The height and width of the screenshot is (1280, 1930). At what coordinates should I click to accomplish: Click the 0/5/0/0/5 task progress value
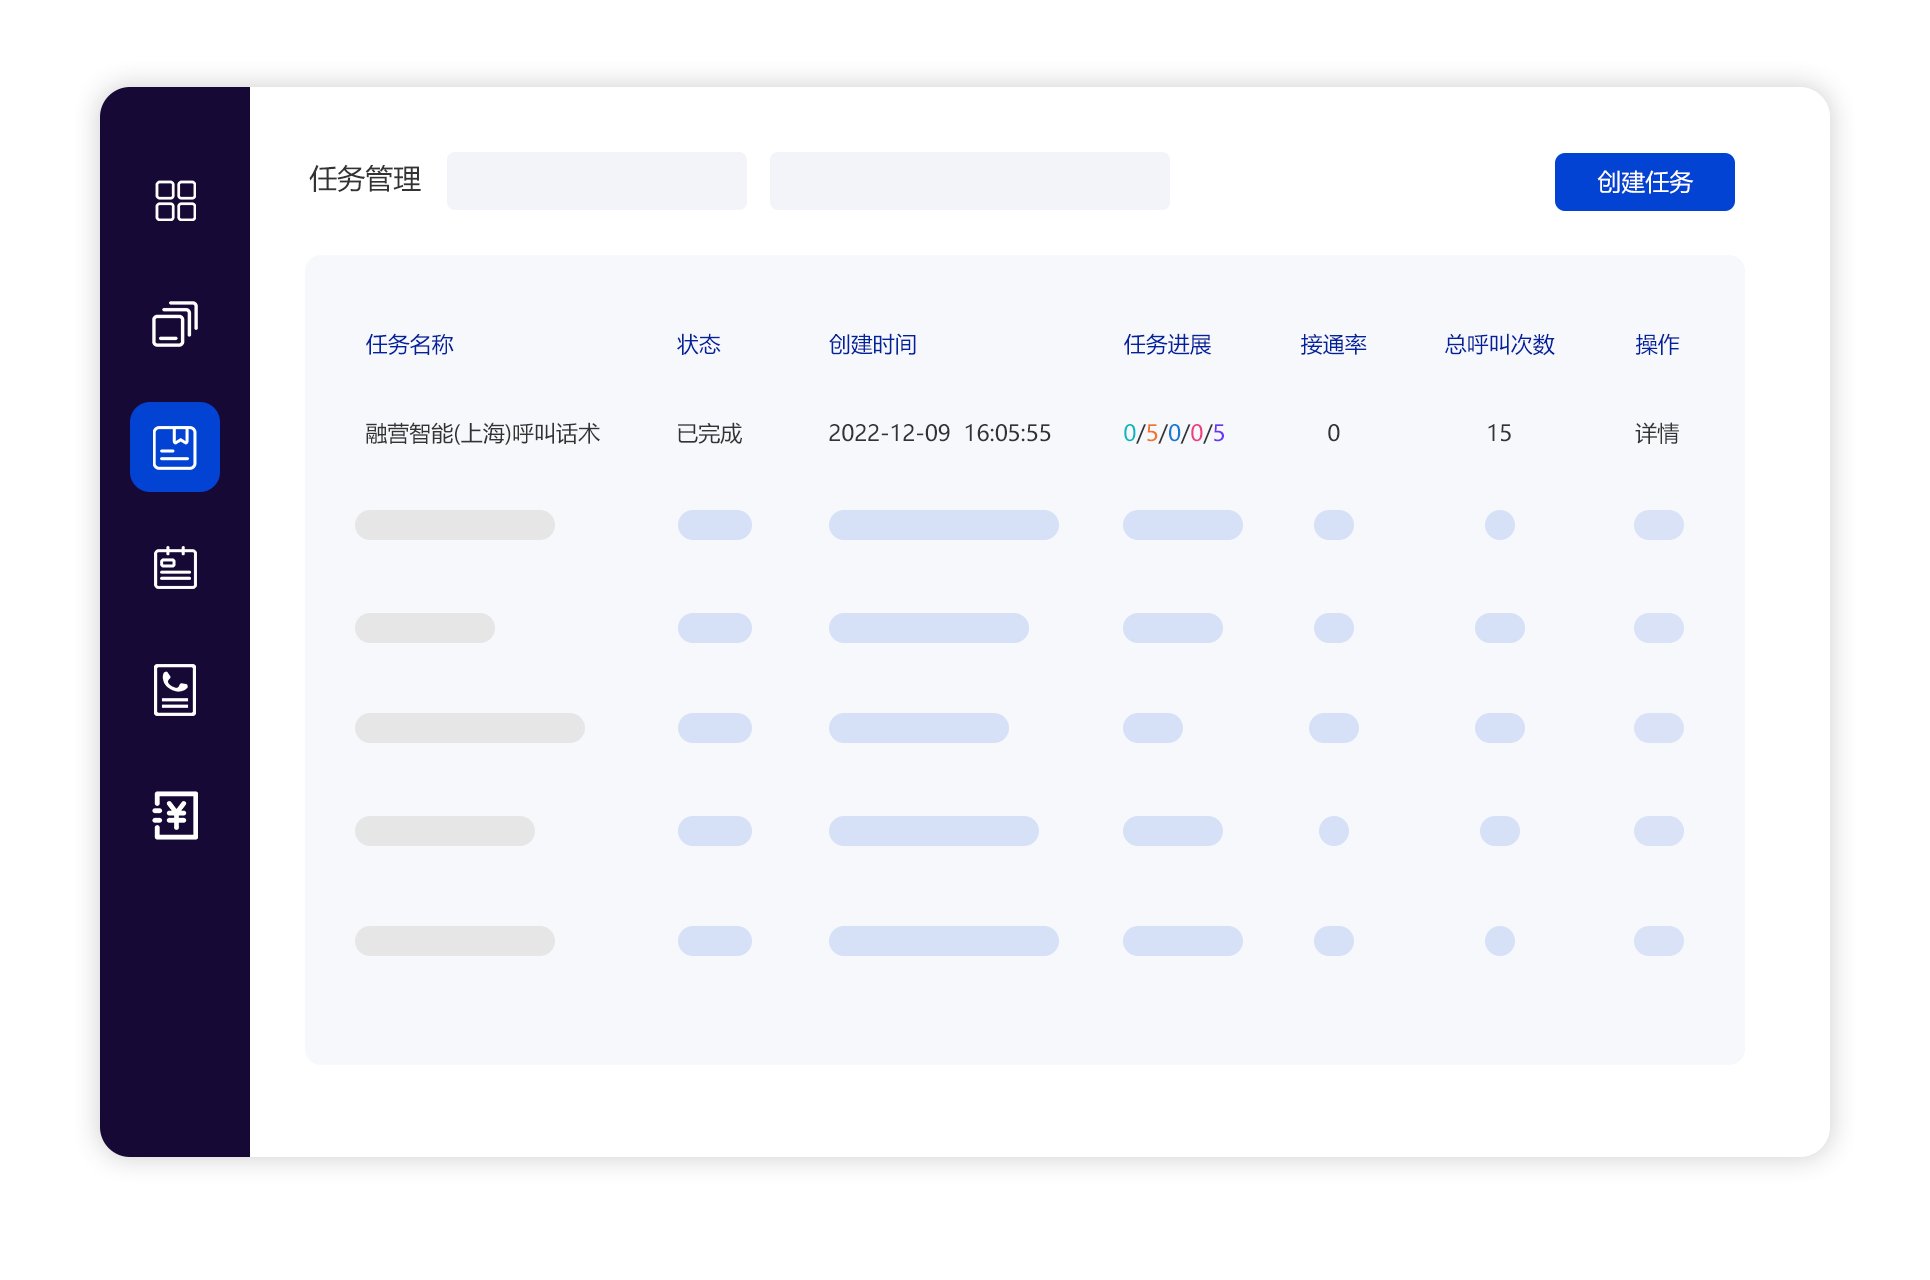pyautogui.click(x=1173, y=433)
